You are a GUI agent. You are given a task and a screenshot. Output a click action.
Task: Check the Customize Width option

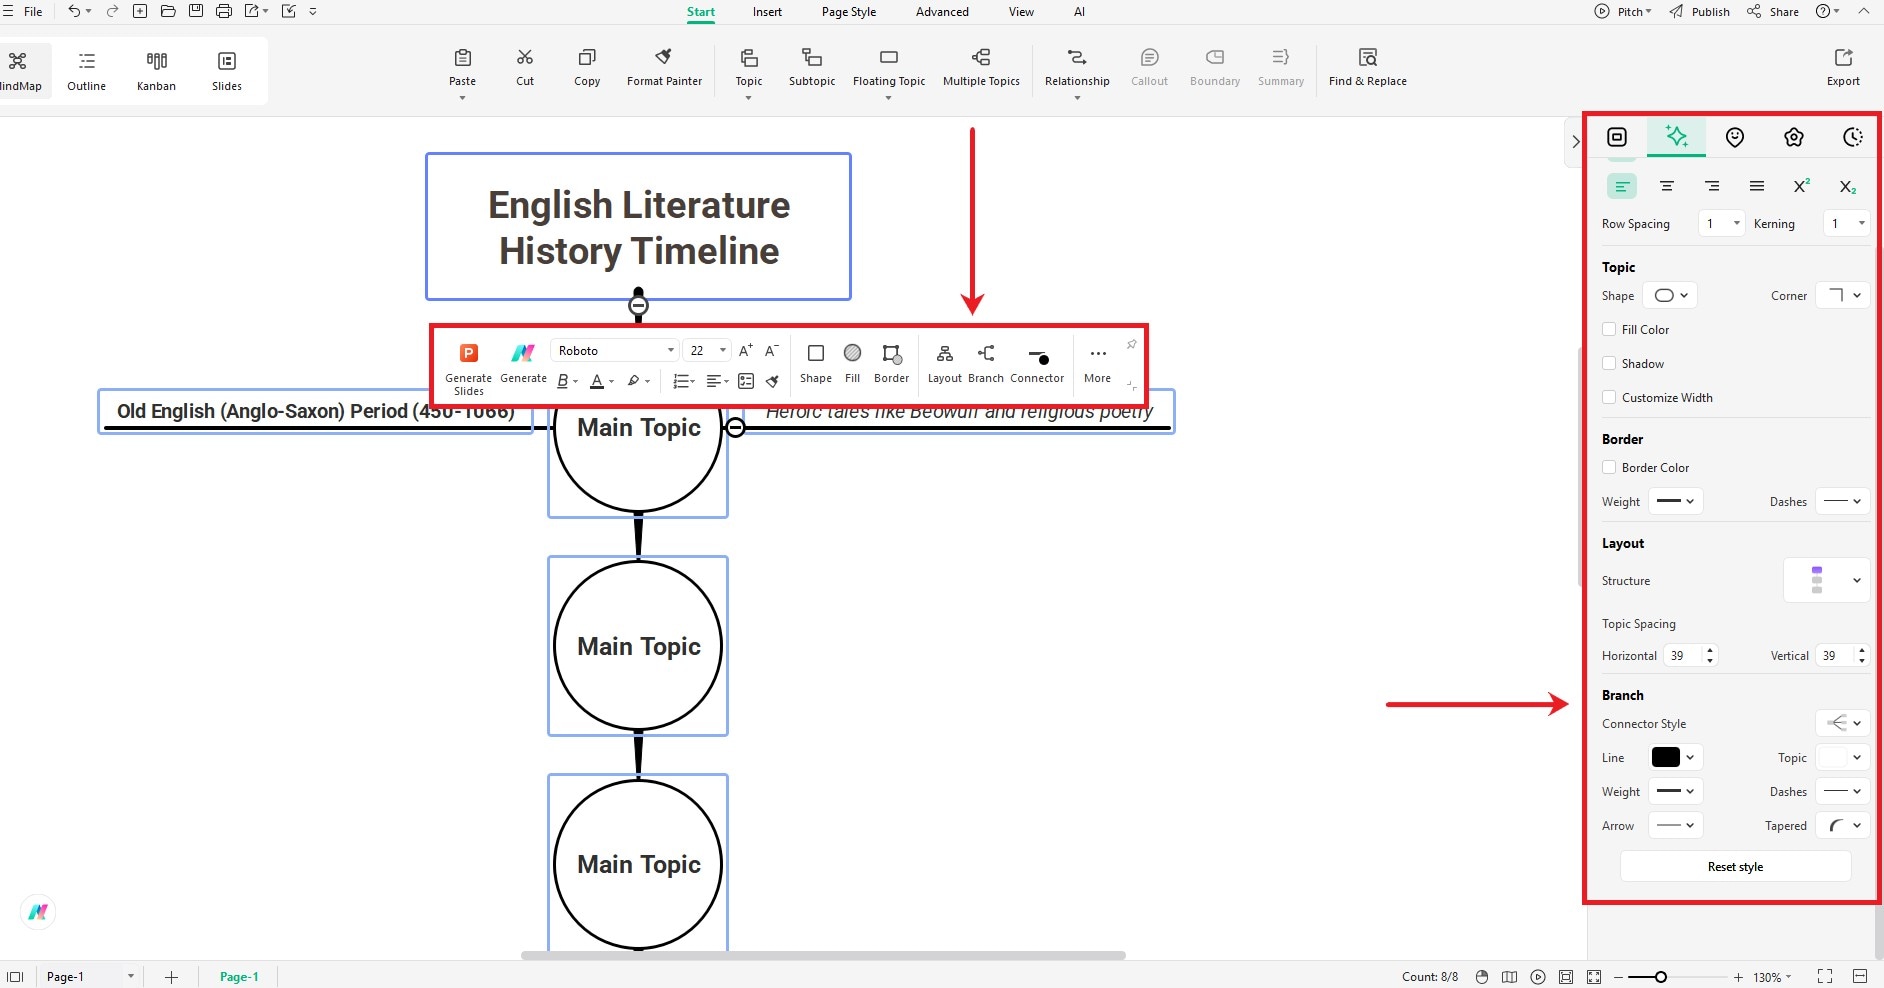tap(1609, 397)
